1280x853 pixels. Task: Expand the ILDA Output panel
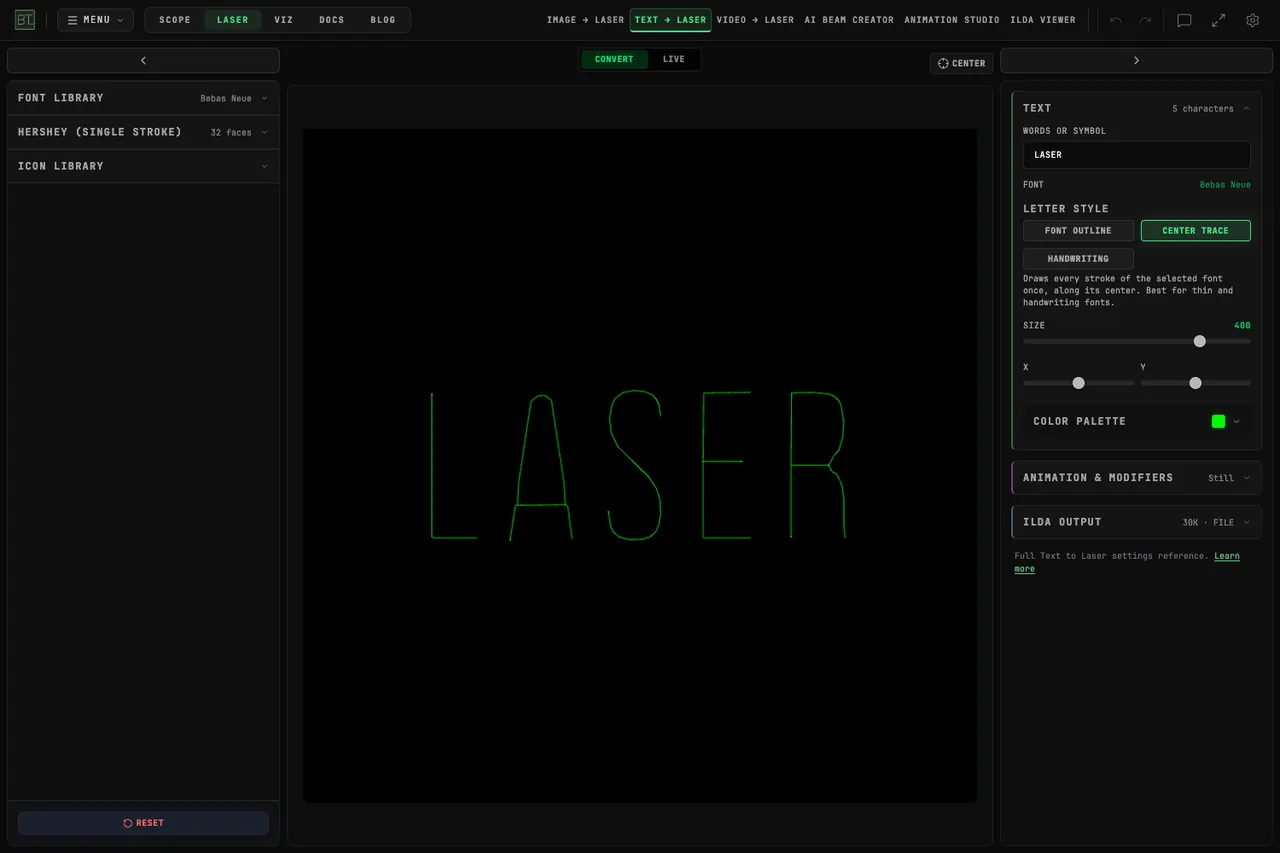(x=1136, y=522)
